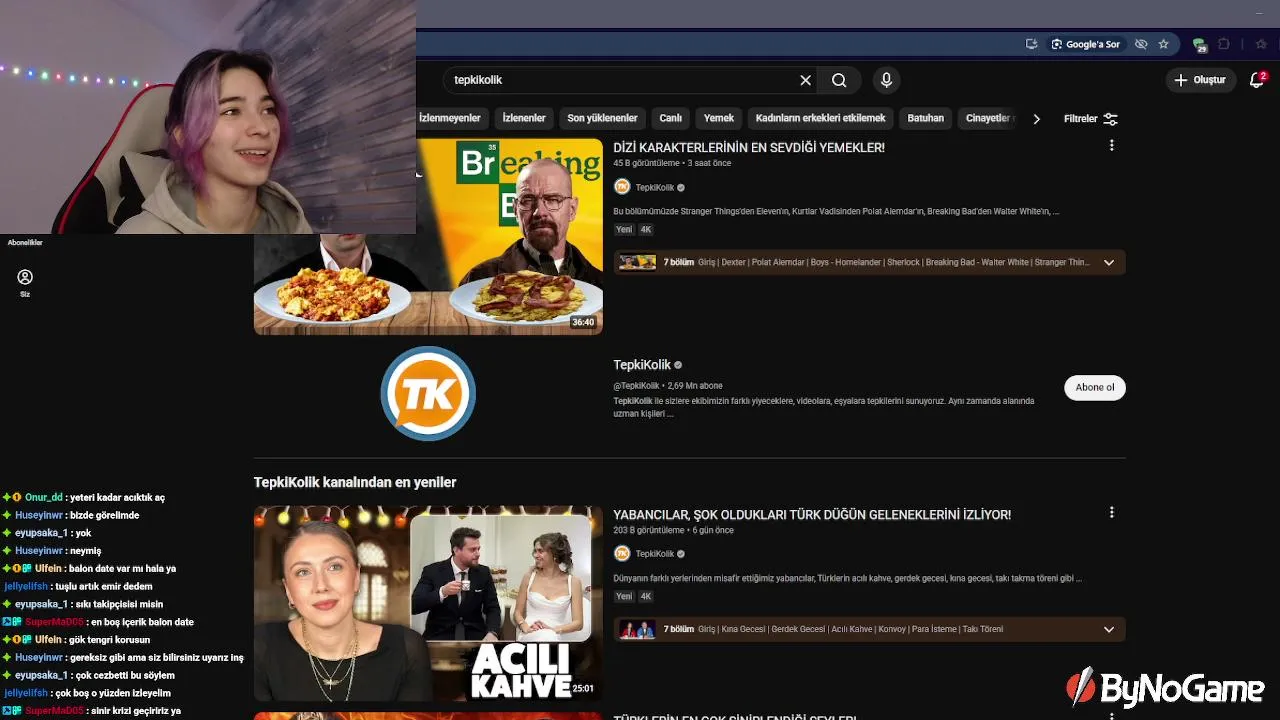The width and height of the screenshot is (1280, 720).
Task: Click the chapter thumbnail in the wedding video's chapter bar
Action: pos(638,629)
